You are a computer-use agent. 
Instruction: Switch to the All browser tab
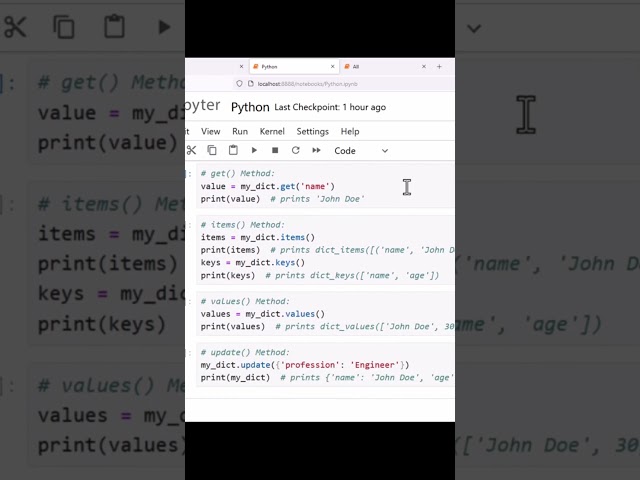coord(385,67)
